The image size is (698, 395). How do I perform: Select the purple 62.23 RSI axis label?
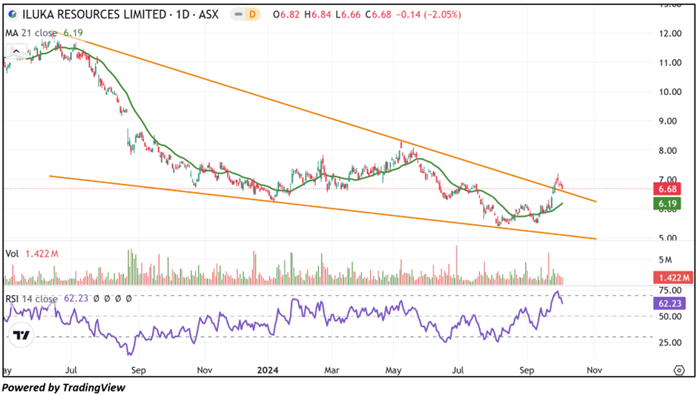tap(670, 304)
